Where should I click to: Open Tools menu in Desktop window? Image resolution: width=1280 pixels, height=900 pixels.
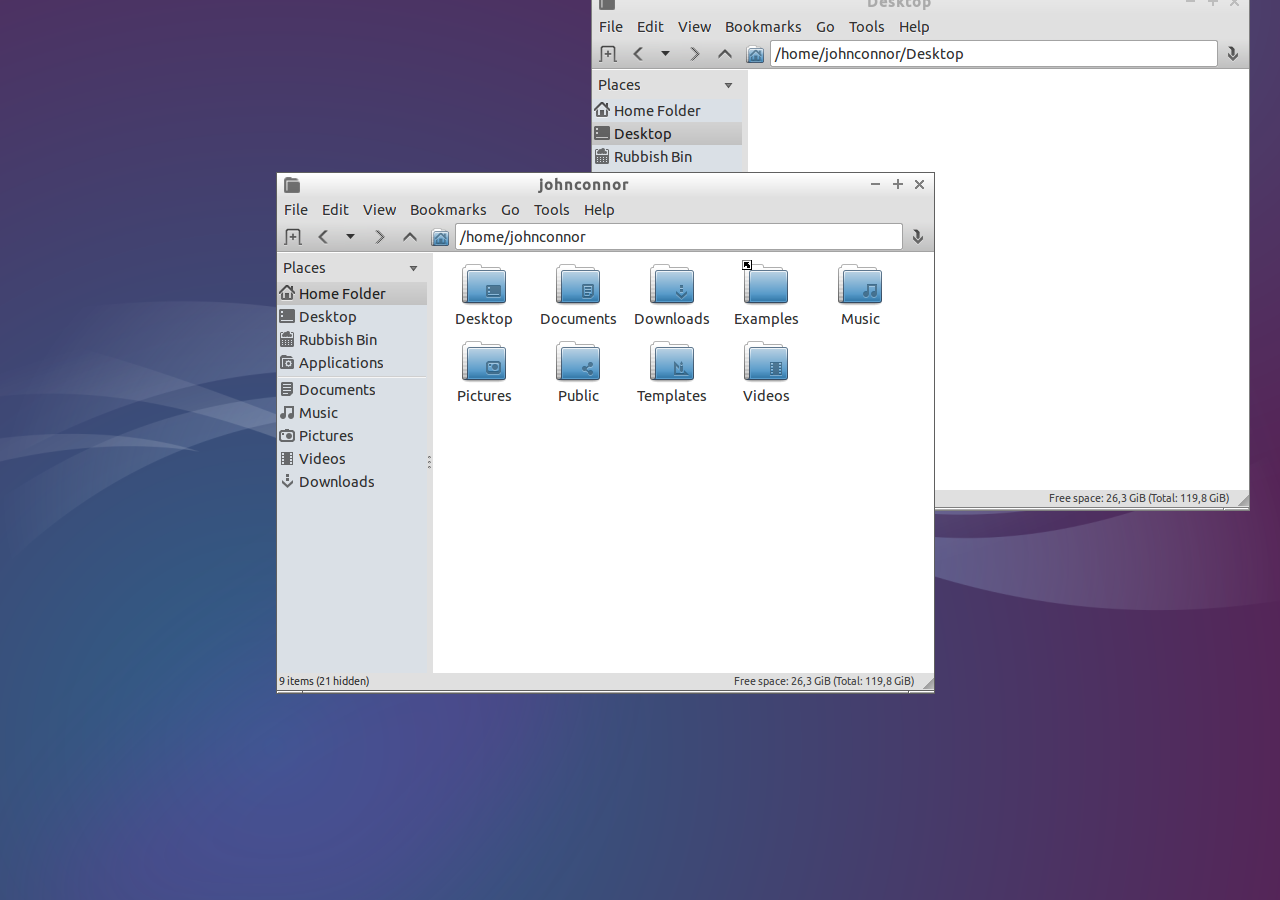pos(866,27)
